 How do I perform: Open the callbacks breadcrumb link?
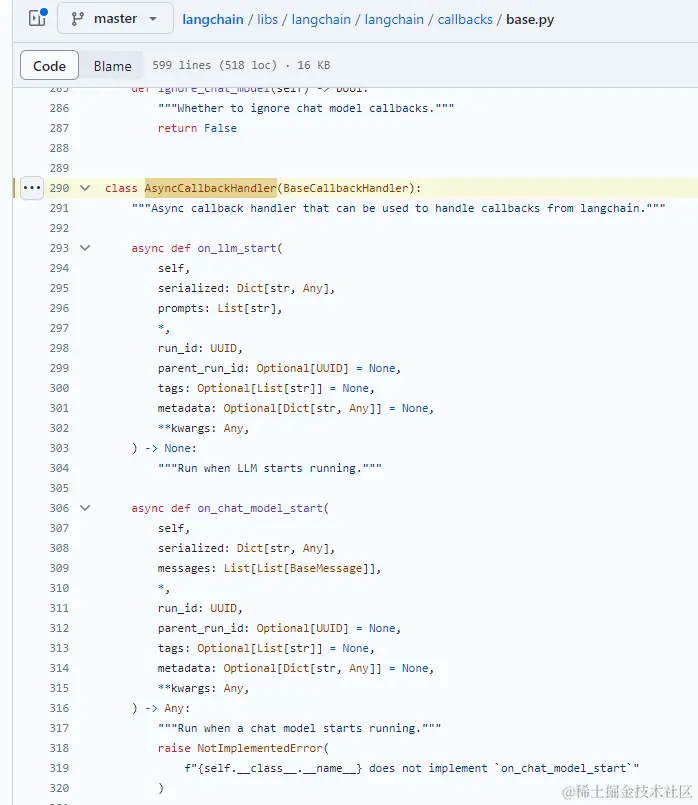coord(464,20)
